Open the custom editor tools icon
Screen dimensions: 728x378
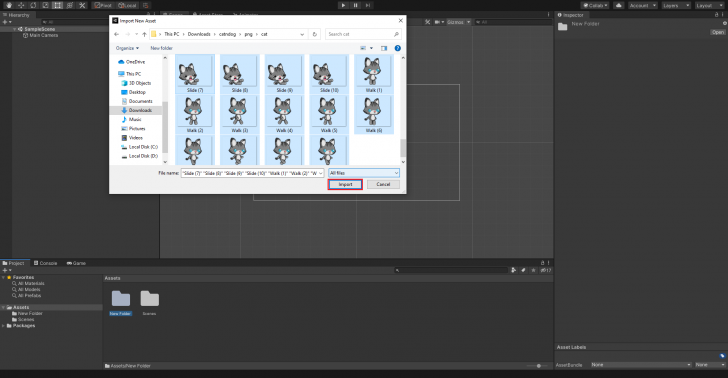[x=82, y=5]
